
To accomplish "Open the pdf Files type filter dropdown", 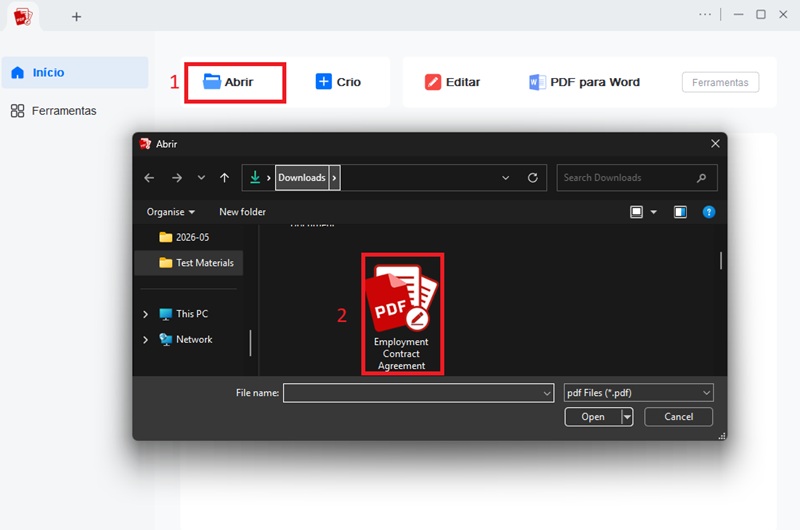I will [638, 393].
